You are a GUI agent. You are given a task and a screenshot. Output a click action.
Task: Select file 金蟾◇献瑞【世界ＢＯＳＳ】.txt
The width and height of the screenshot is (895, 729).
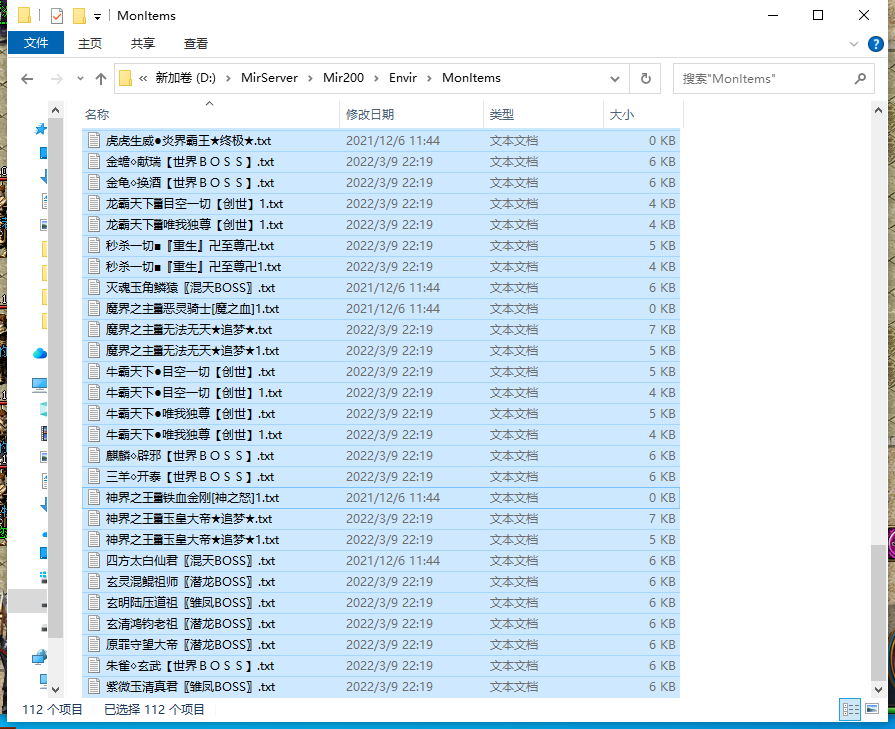click(381, 162)
